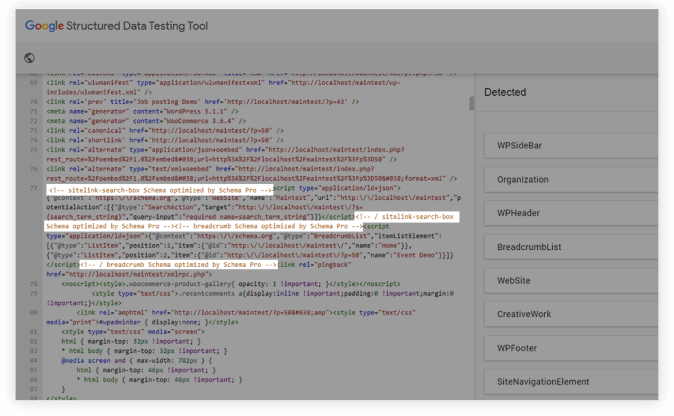The width and height of the screenshot is (674, 416).
Task: Click the 'Job posting Demo' prev link line
Action: pyautogui.click(x=202, y=102)
